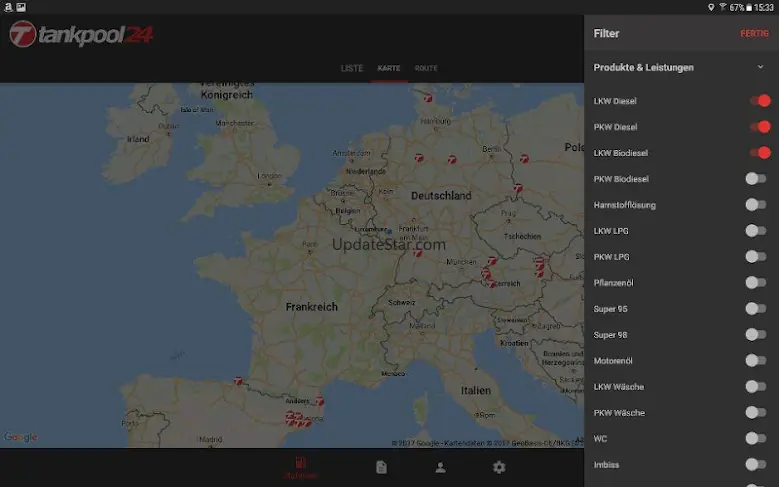Viewport: 779px width, 487px height.
Task: Toggle Super 98 filter on
Action: [x=756, y=334]
